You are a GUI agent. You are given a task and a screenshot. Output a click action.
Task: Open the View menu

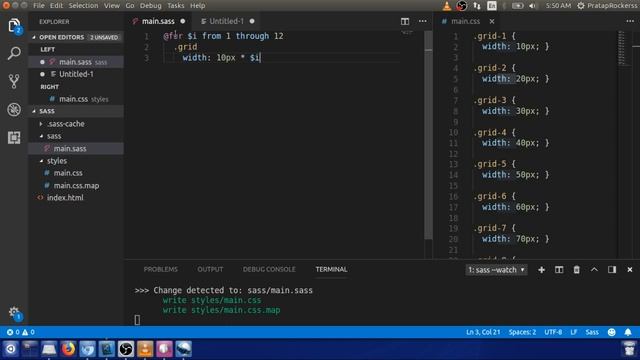coord(111,6)
